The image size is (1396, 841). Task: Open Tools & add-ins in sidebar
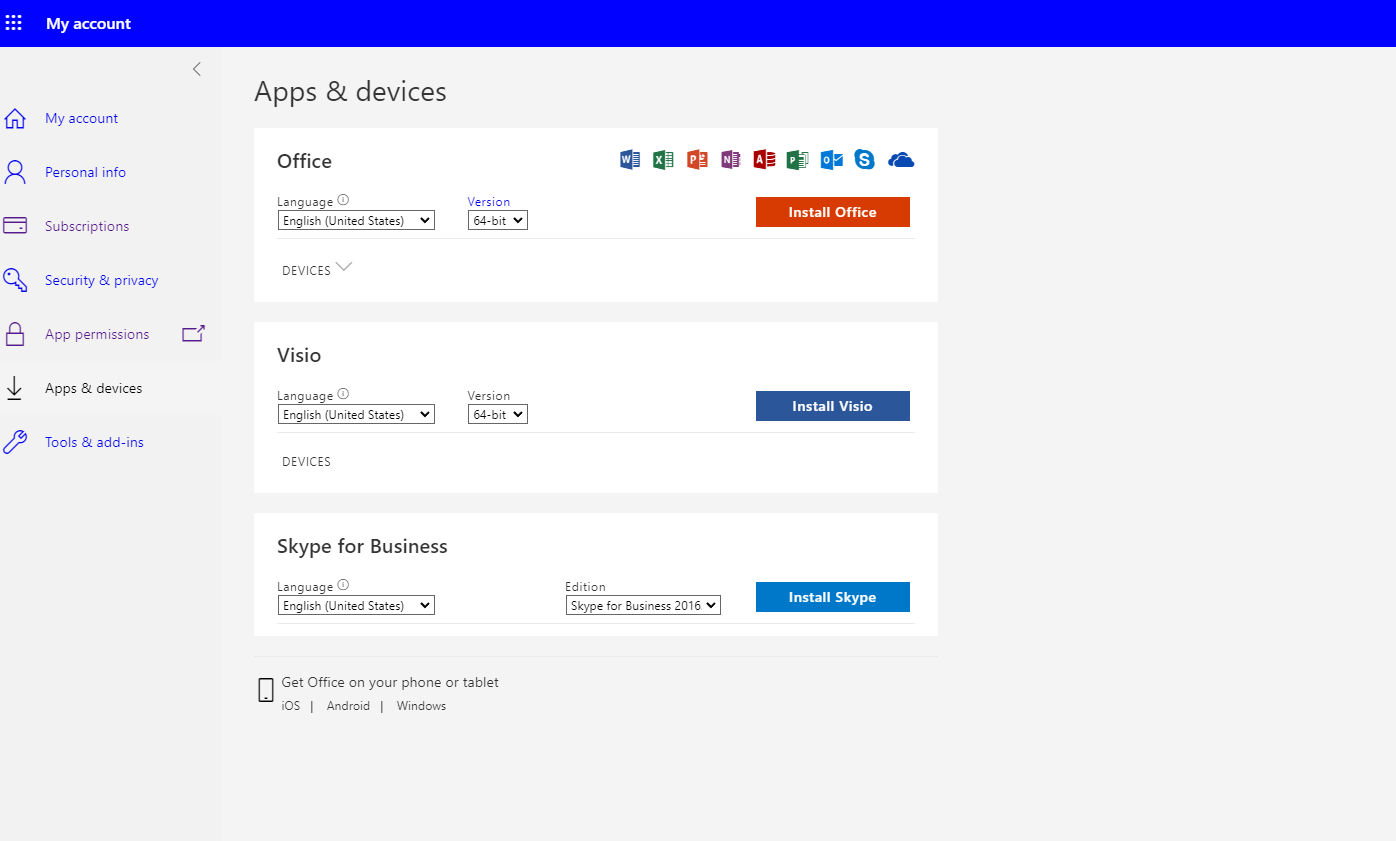click(94, 442)
